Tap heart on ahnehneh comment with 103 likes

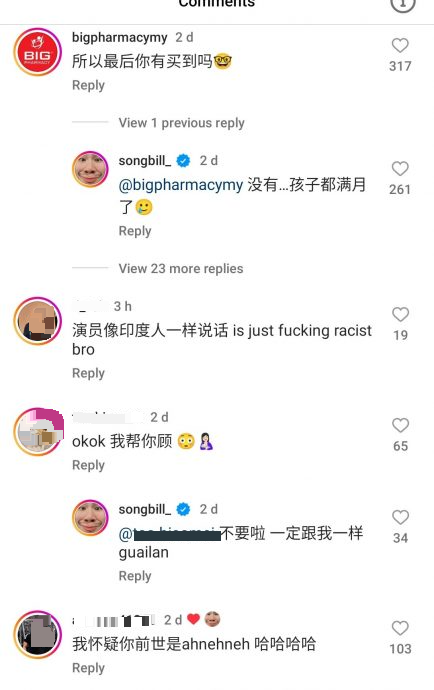point(400,628)
